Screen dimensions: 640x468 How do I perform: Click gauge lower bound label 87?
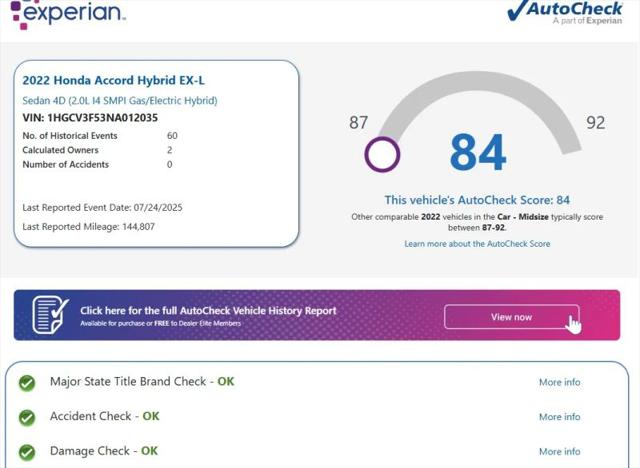(x=359, y=122)
